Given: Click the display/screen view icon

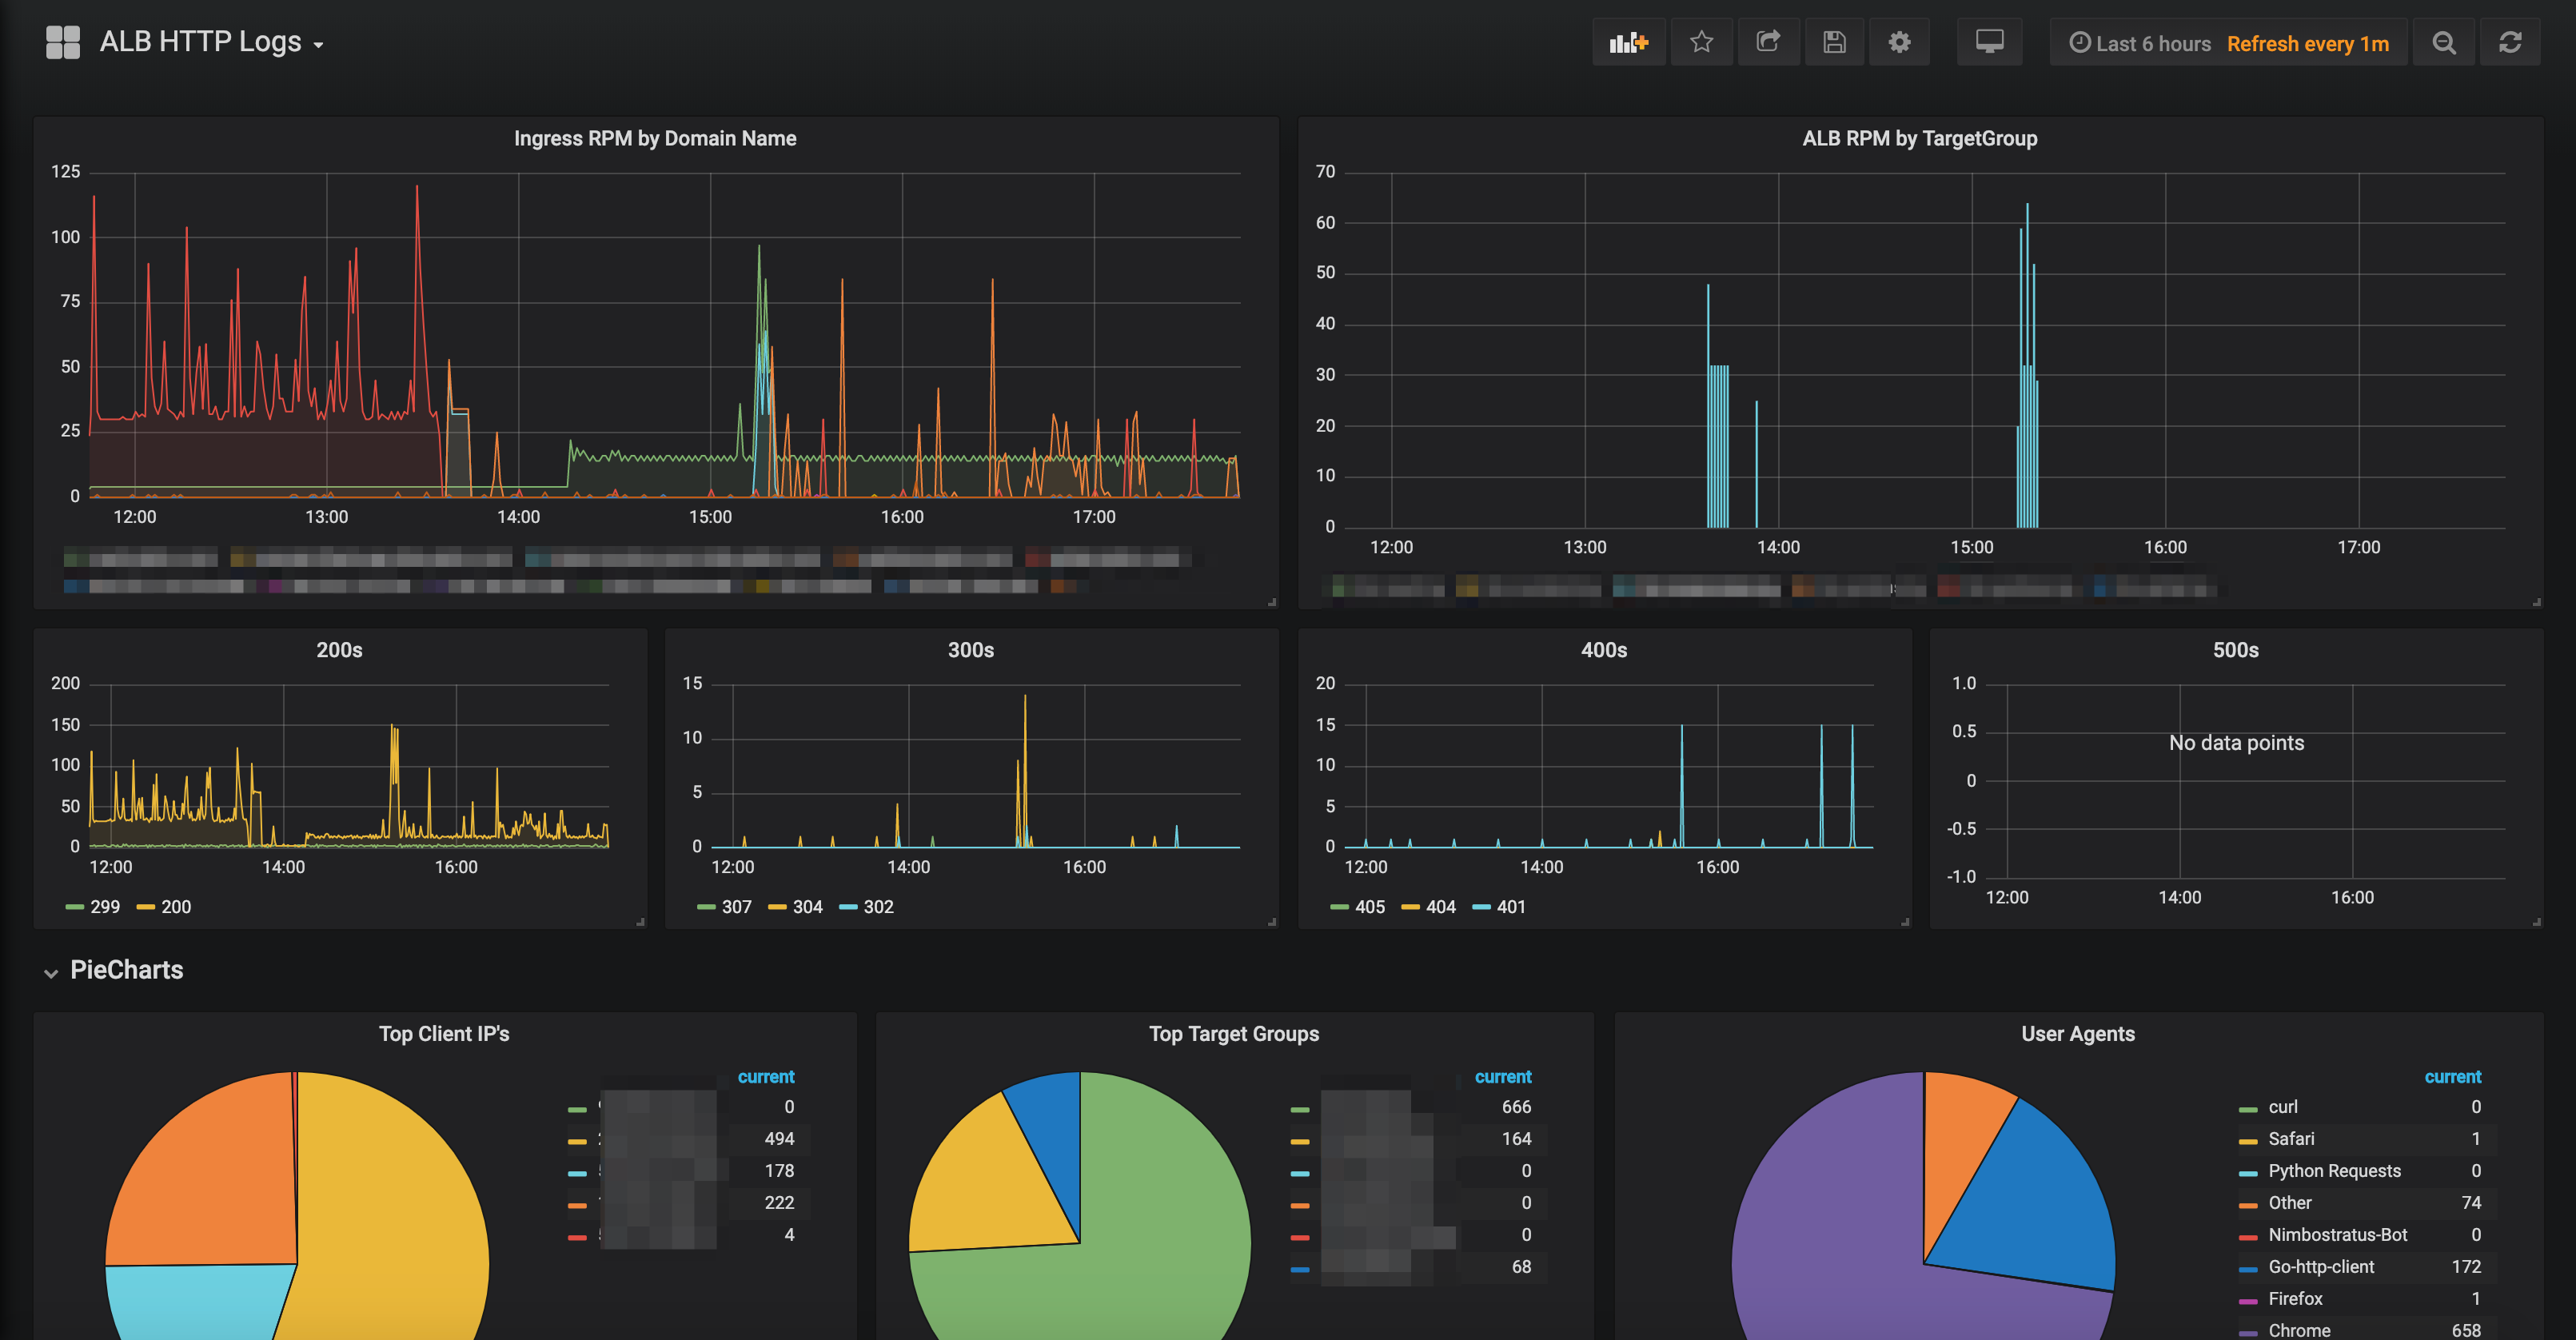Looking at the screenshot, I should [1990, 42].
